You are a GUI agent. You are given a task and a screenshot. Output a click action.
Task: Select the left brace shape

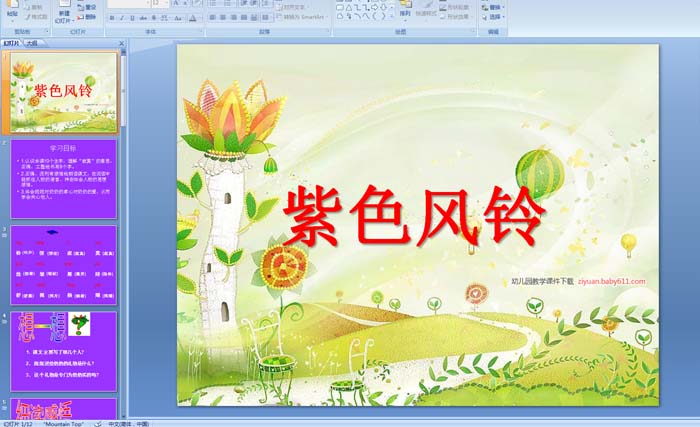point(374,16)
